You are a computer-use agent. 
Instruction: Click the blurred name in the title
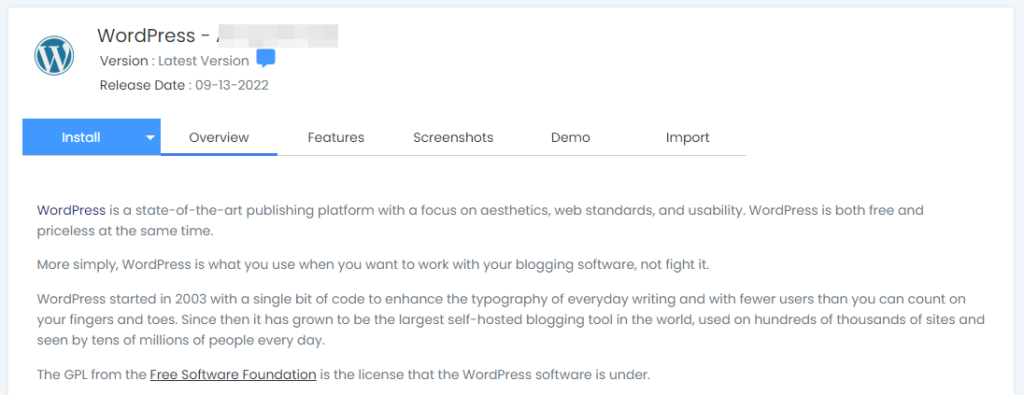point(277,35)
